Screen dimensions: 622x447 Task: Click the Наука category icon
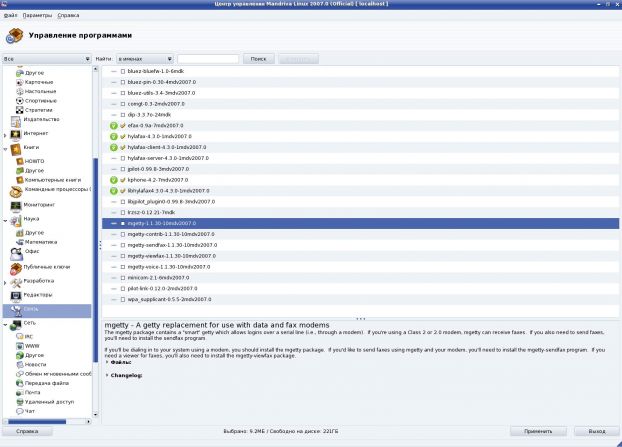pyautogui.click(x=16, y=221)
